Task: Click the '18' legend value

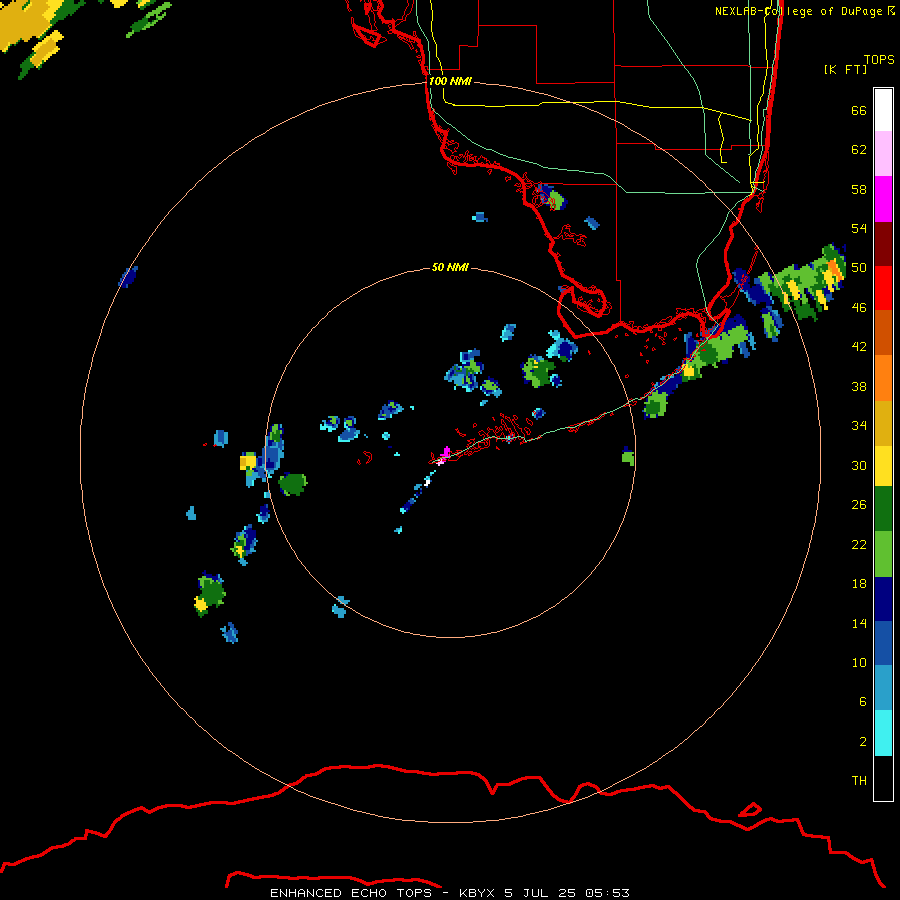Action: pos(859,584)
